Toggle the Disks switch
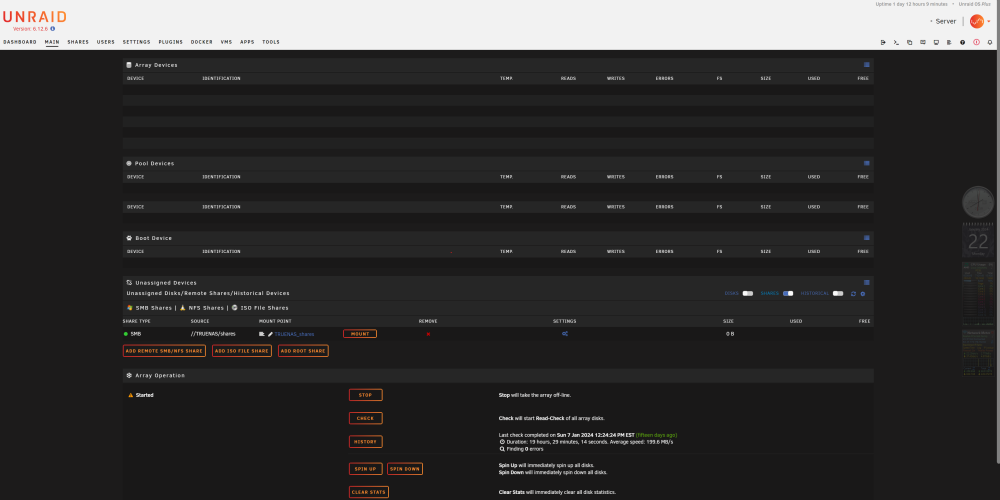Viewport: 1000px width, 500px height. click(747, 293)
